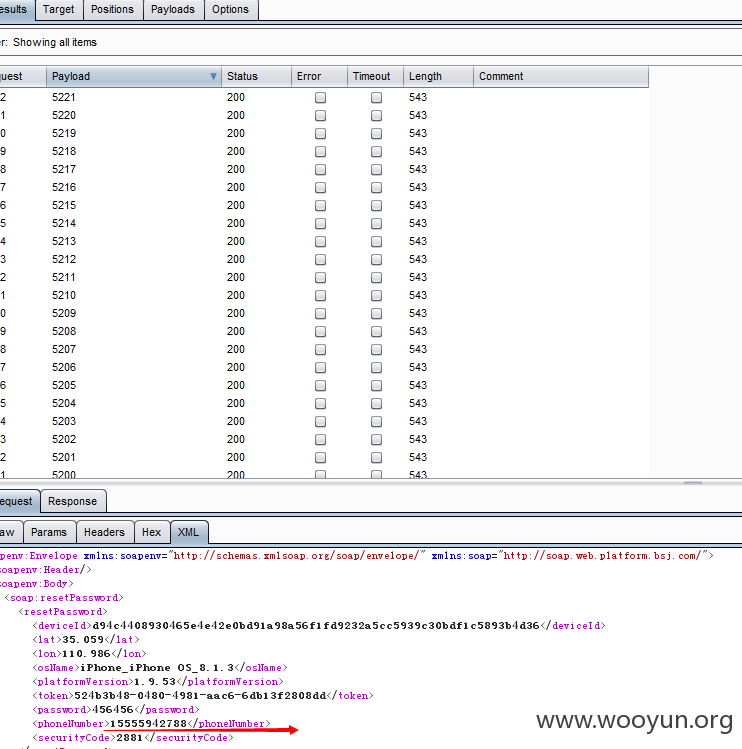Toggle Timeout checkbox for payload 5221
This screenshot has height=749, width=742.
coord(376,97)
